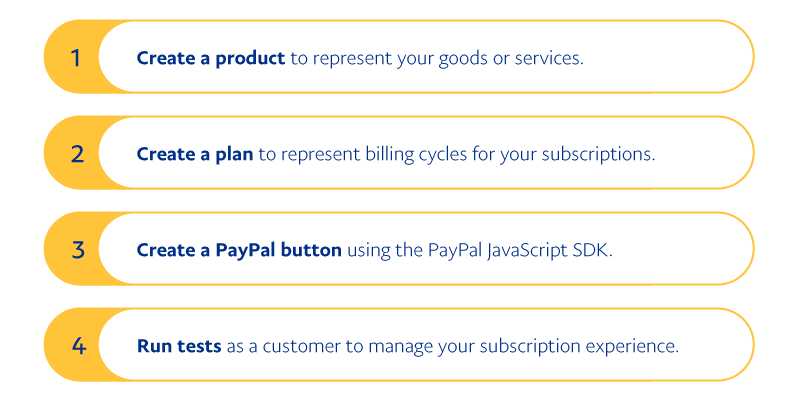This screenshot has width=800, height=400.
Task: Click the step number 3 badge
Action: [76, 249]
